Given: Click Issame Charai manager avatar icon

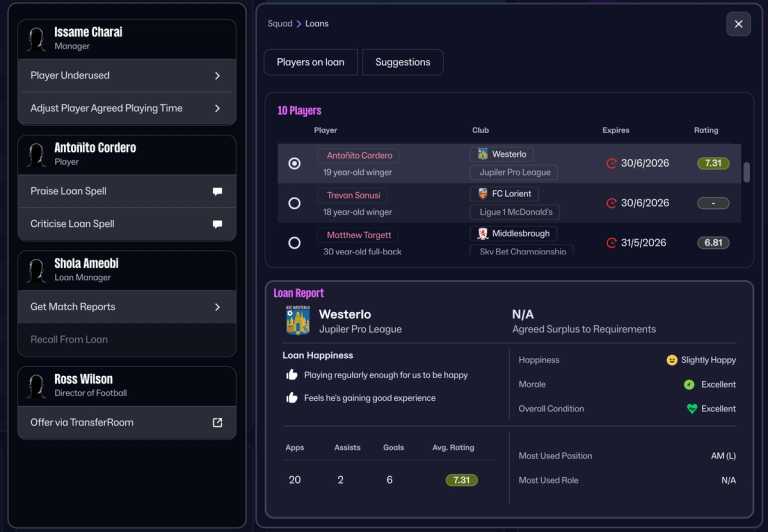Looking at the screenshot, I should pyautogui.click(x=37, y=39).
